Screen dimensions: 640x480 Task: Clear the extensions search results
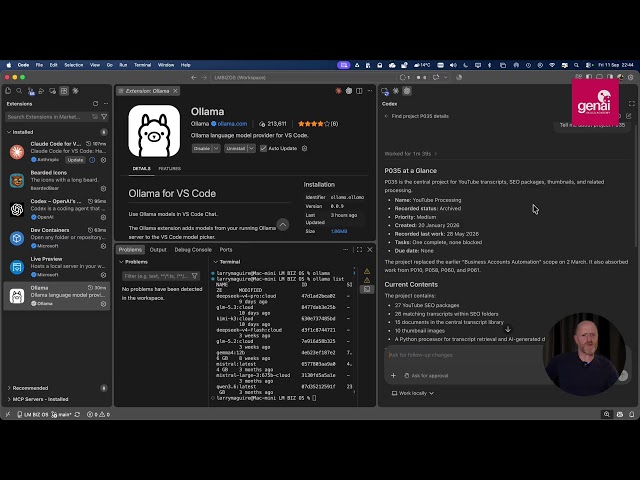[x=95, y=117]
